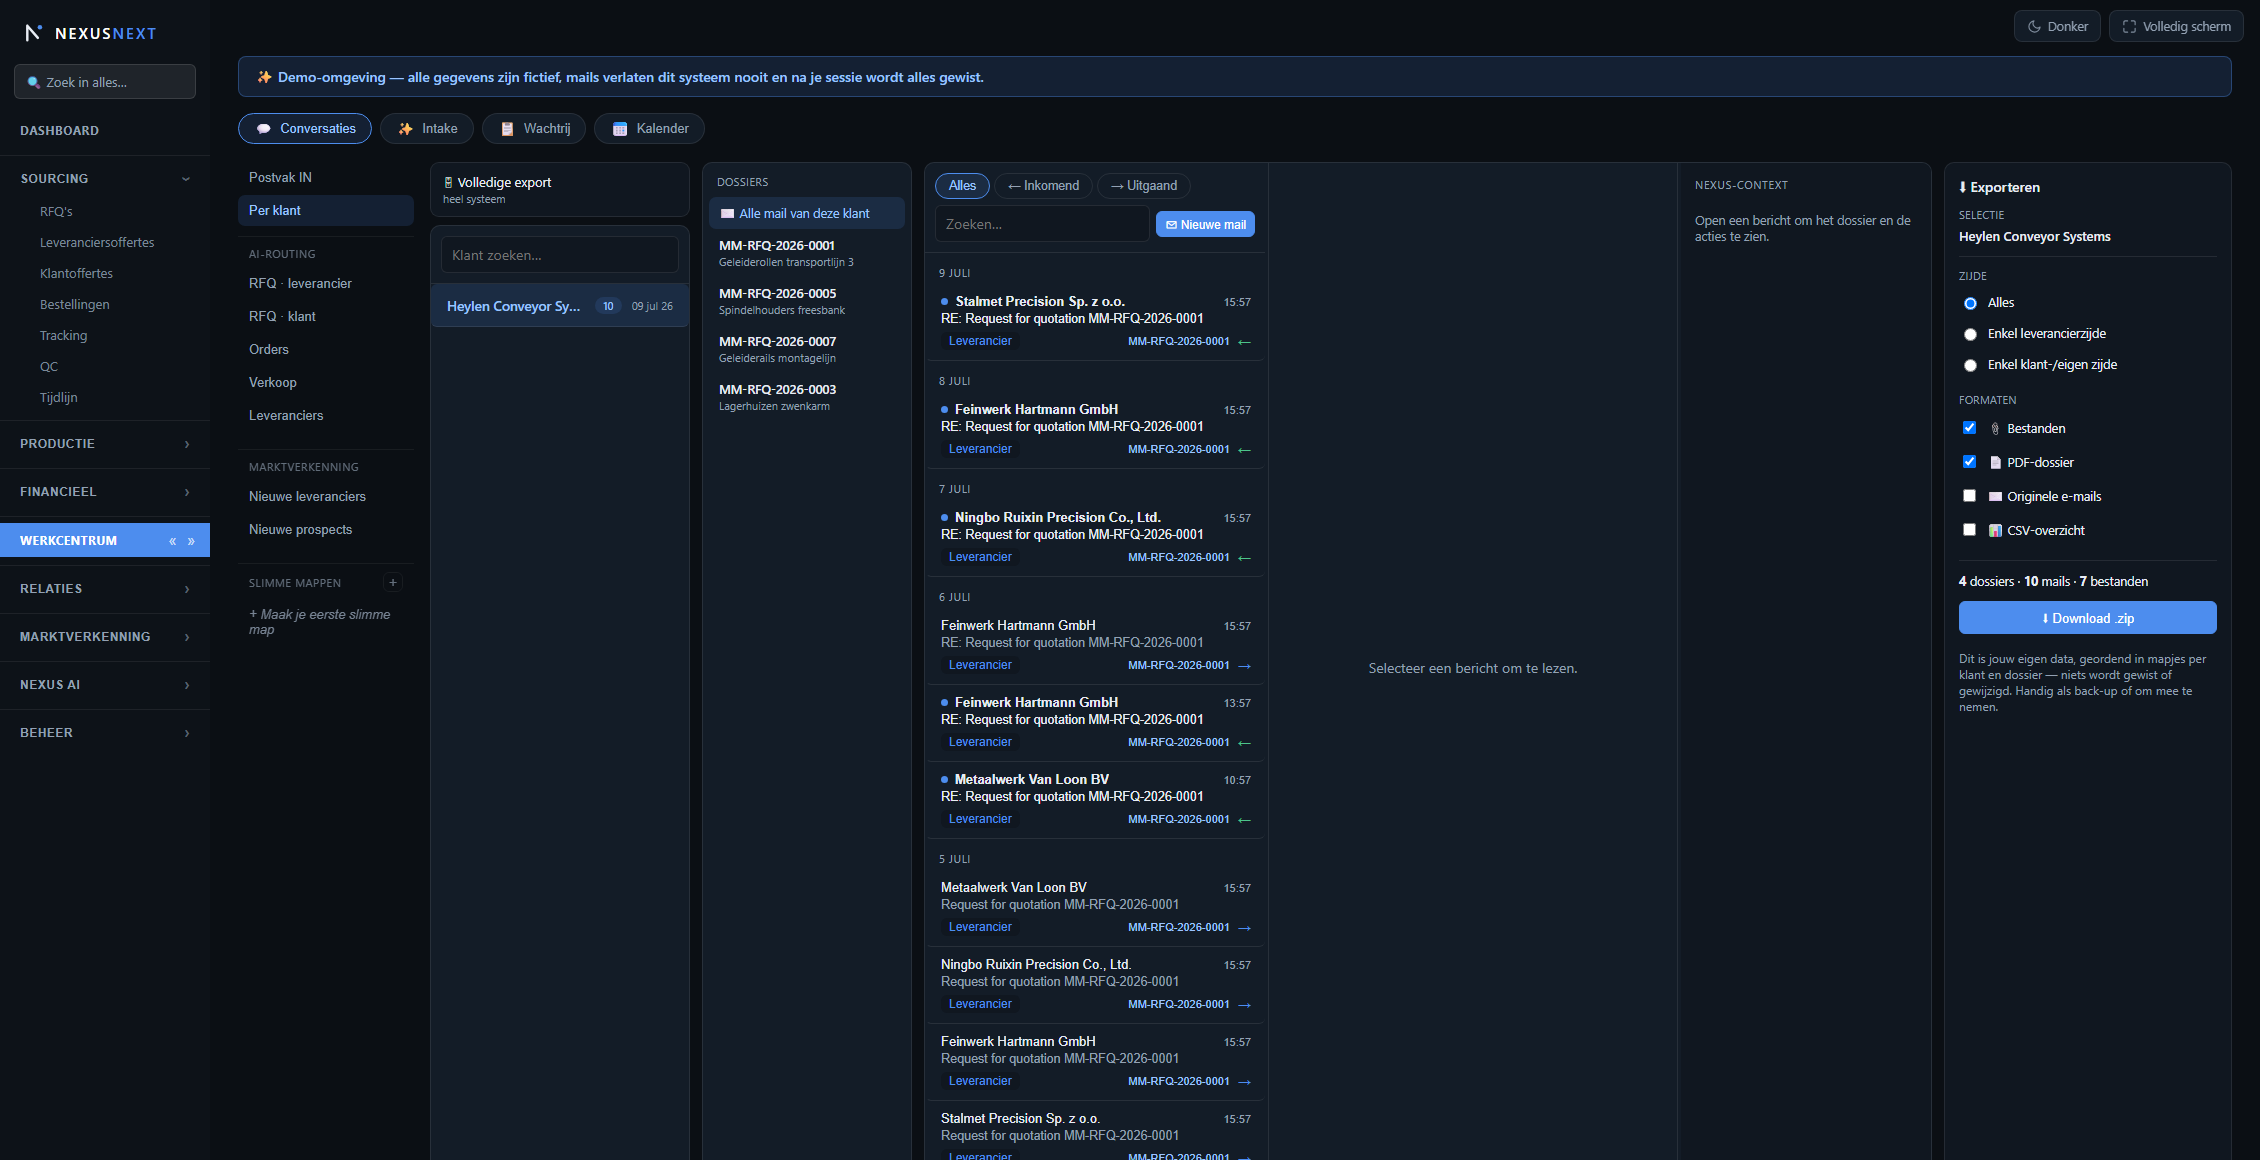Check the Originele e-mails checkbox
Image resolution: width=2260 pixels, height=1160 pixels.
pyautogui.click(x=1969, y=496)
